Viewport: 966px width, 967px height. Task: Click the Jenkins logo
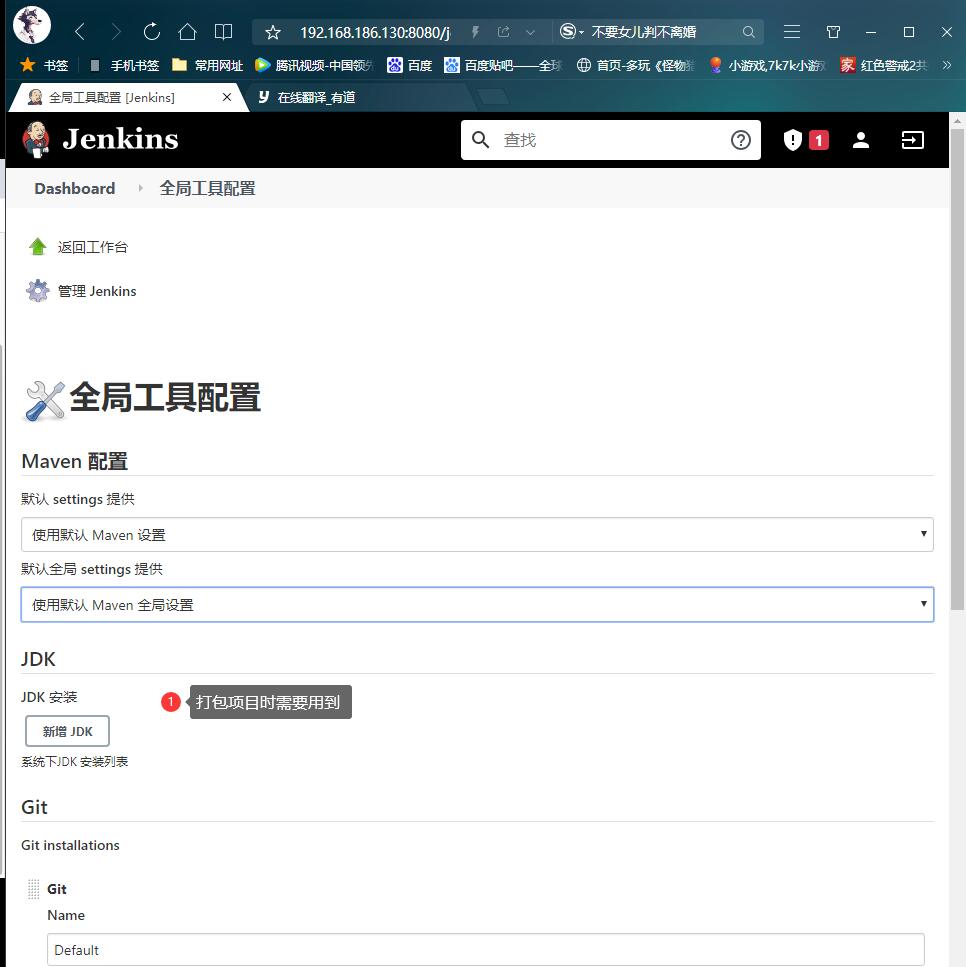[x=101, y=139]
